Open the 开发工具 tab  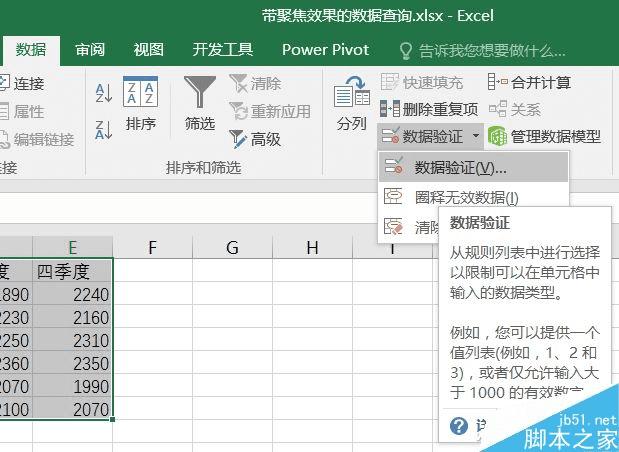click(223, 50)
